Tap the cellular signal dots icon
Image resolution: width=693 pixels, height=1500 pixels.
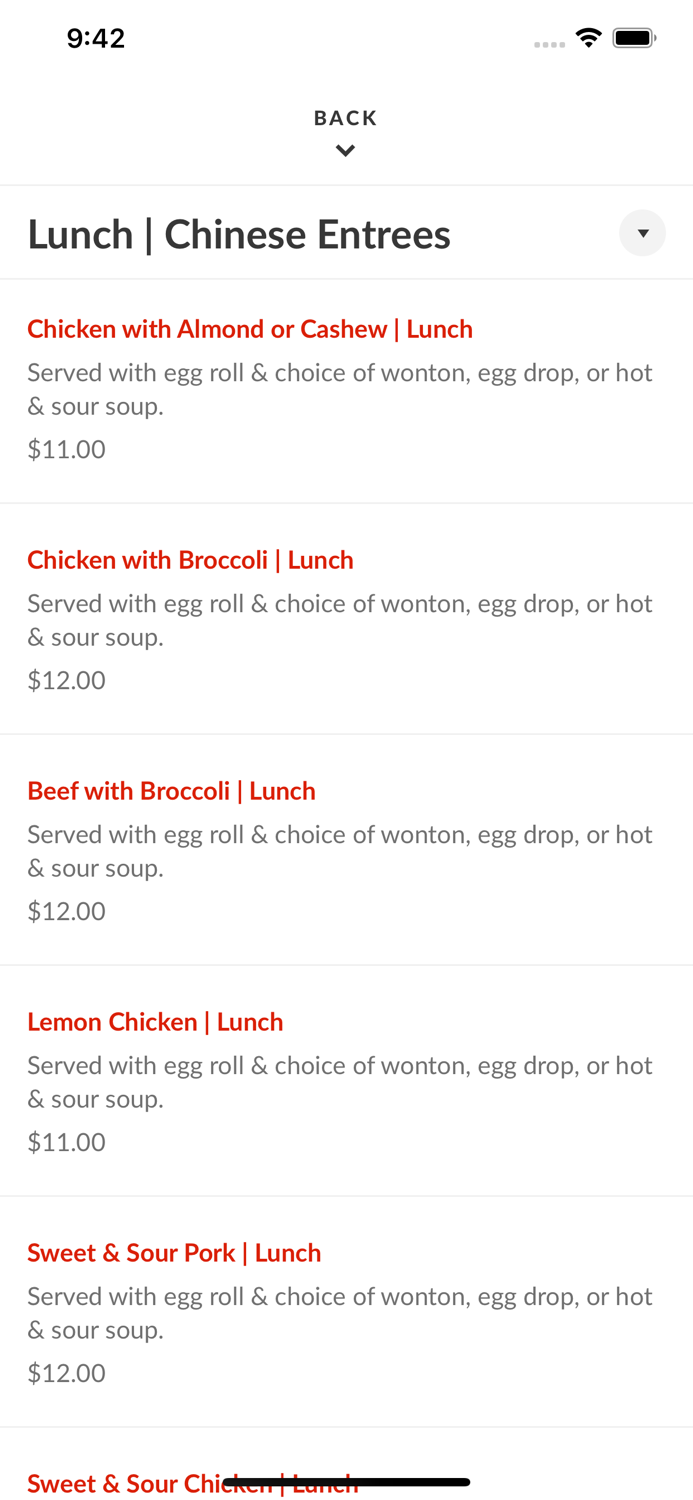(549, 44)
